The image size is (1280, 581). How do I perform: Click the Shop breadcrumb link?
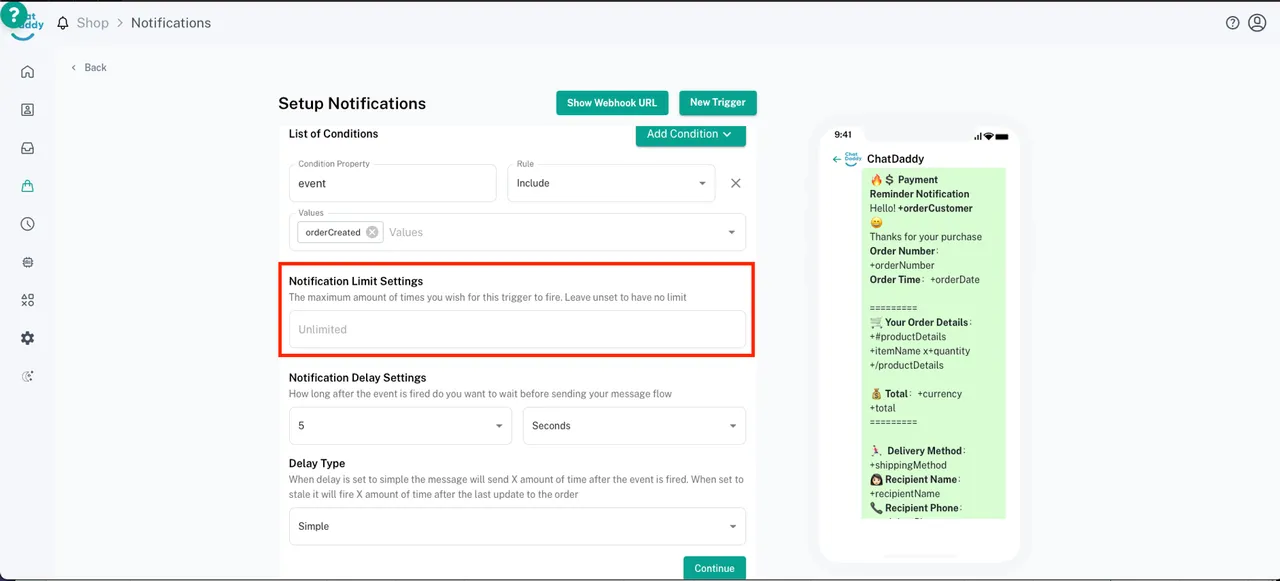92,23
